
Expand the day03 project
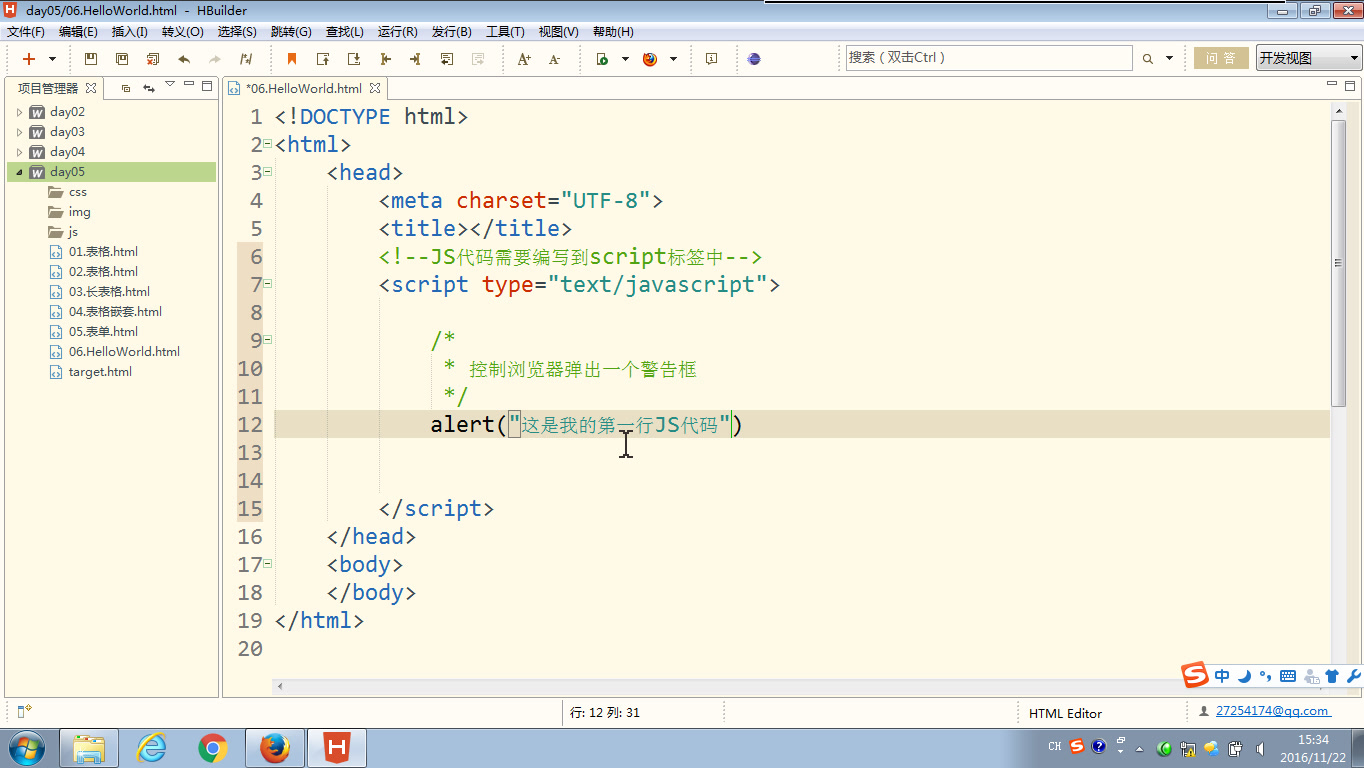tap(19, 132)
